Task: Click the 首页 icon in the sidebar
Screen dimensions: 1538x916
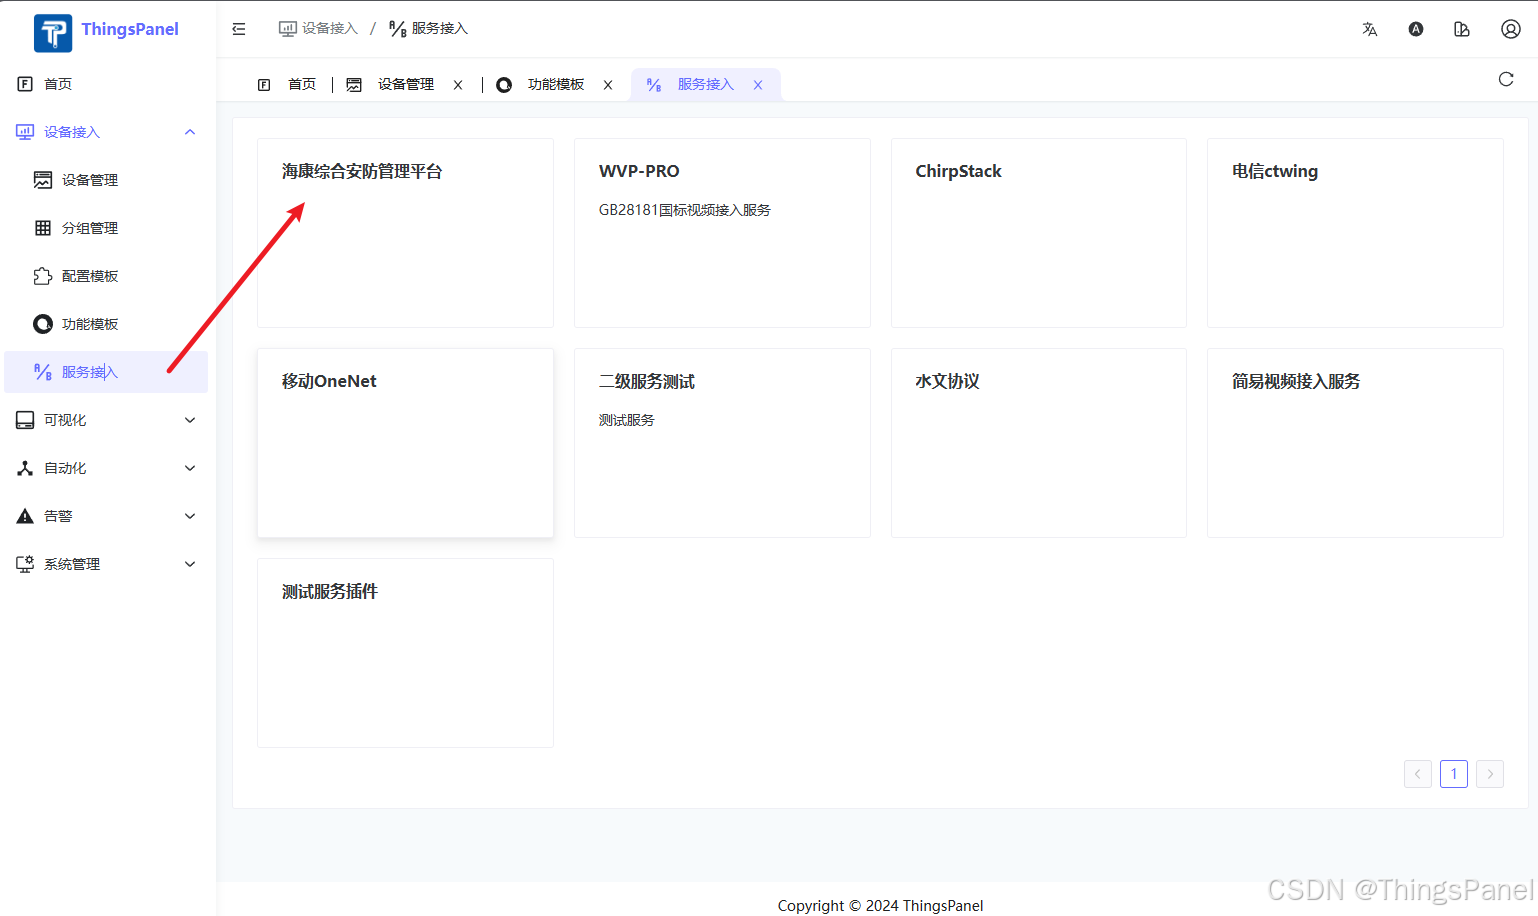Action: pyautogui.click(x=25, y=84)
